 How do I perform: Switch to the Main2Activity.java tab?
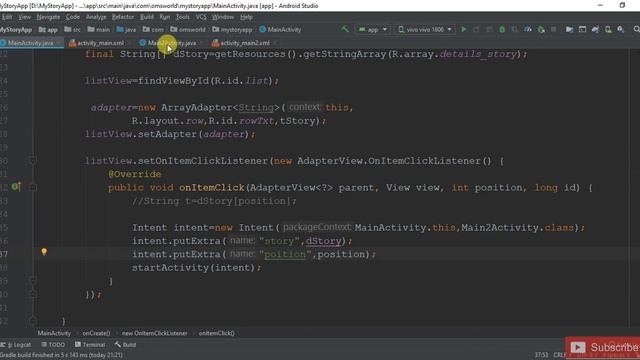[171, 43]
